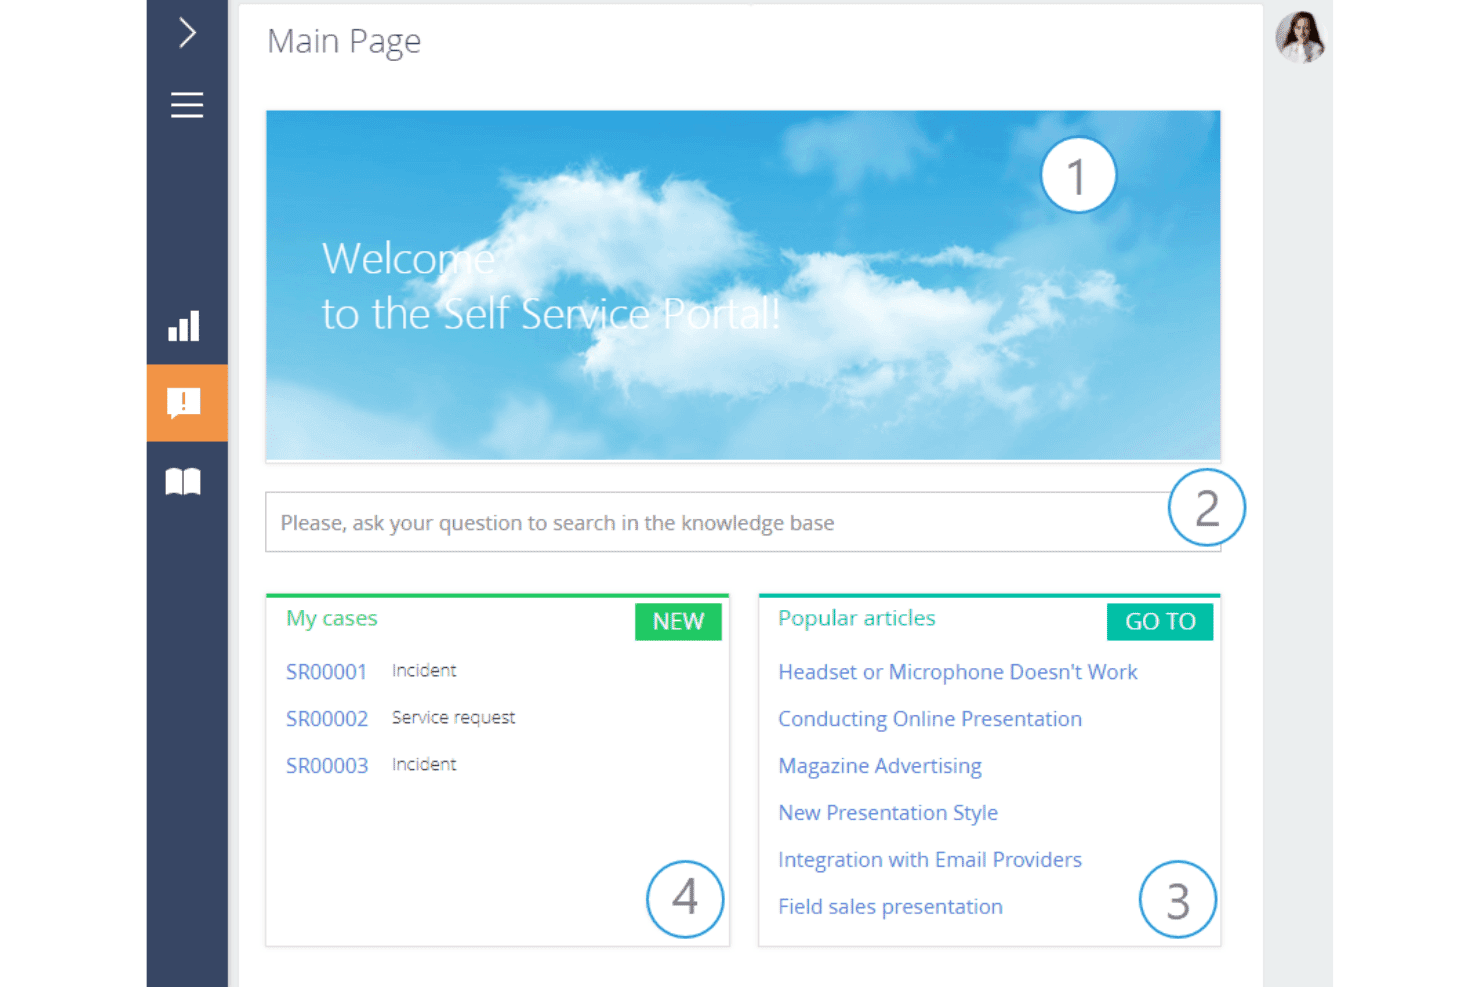Open Integration with Email Providers article

[930, 860]
